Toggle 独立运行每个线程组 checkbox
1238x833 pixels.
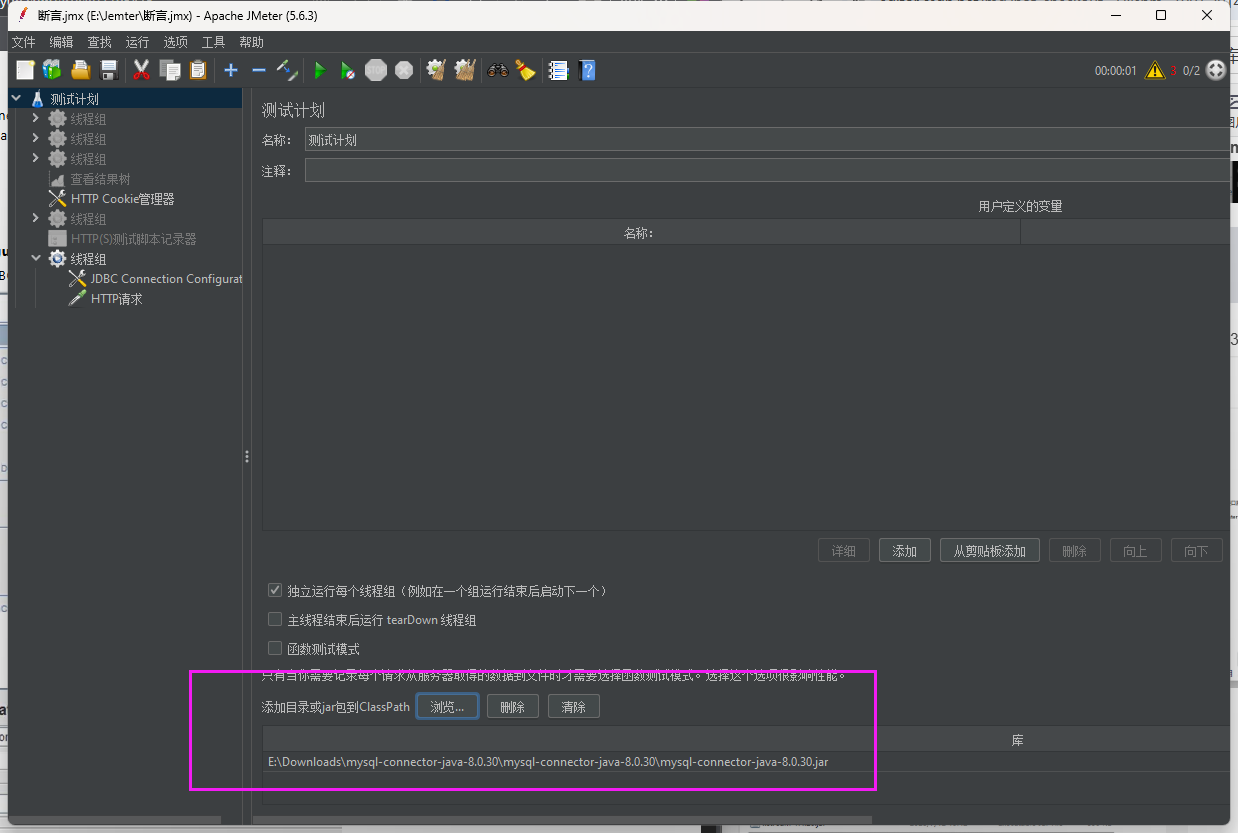(x=275, y=590)
